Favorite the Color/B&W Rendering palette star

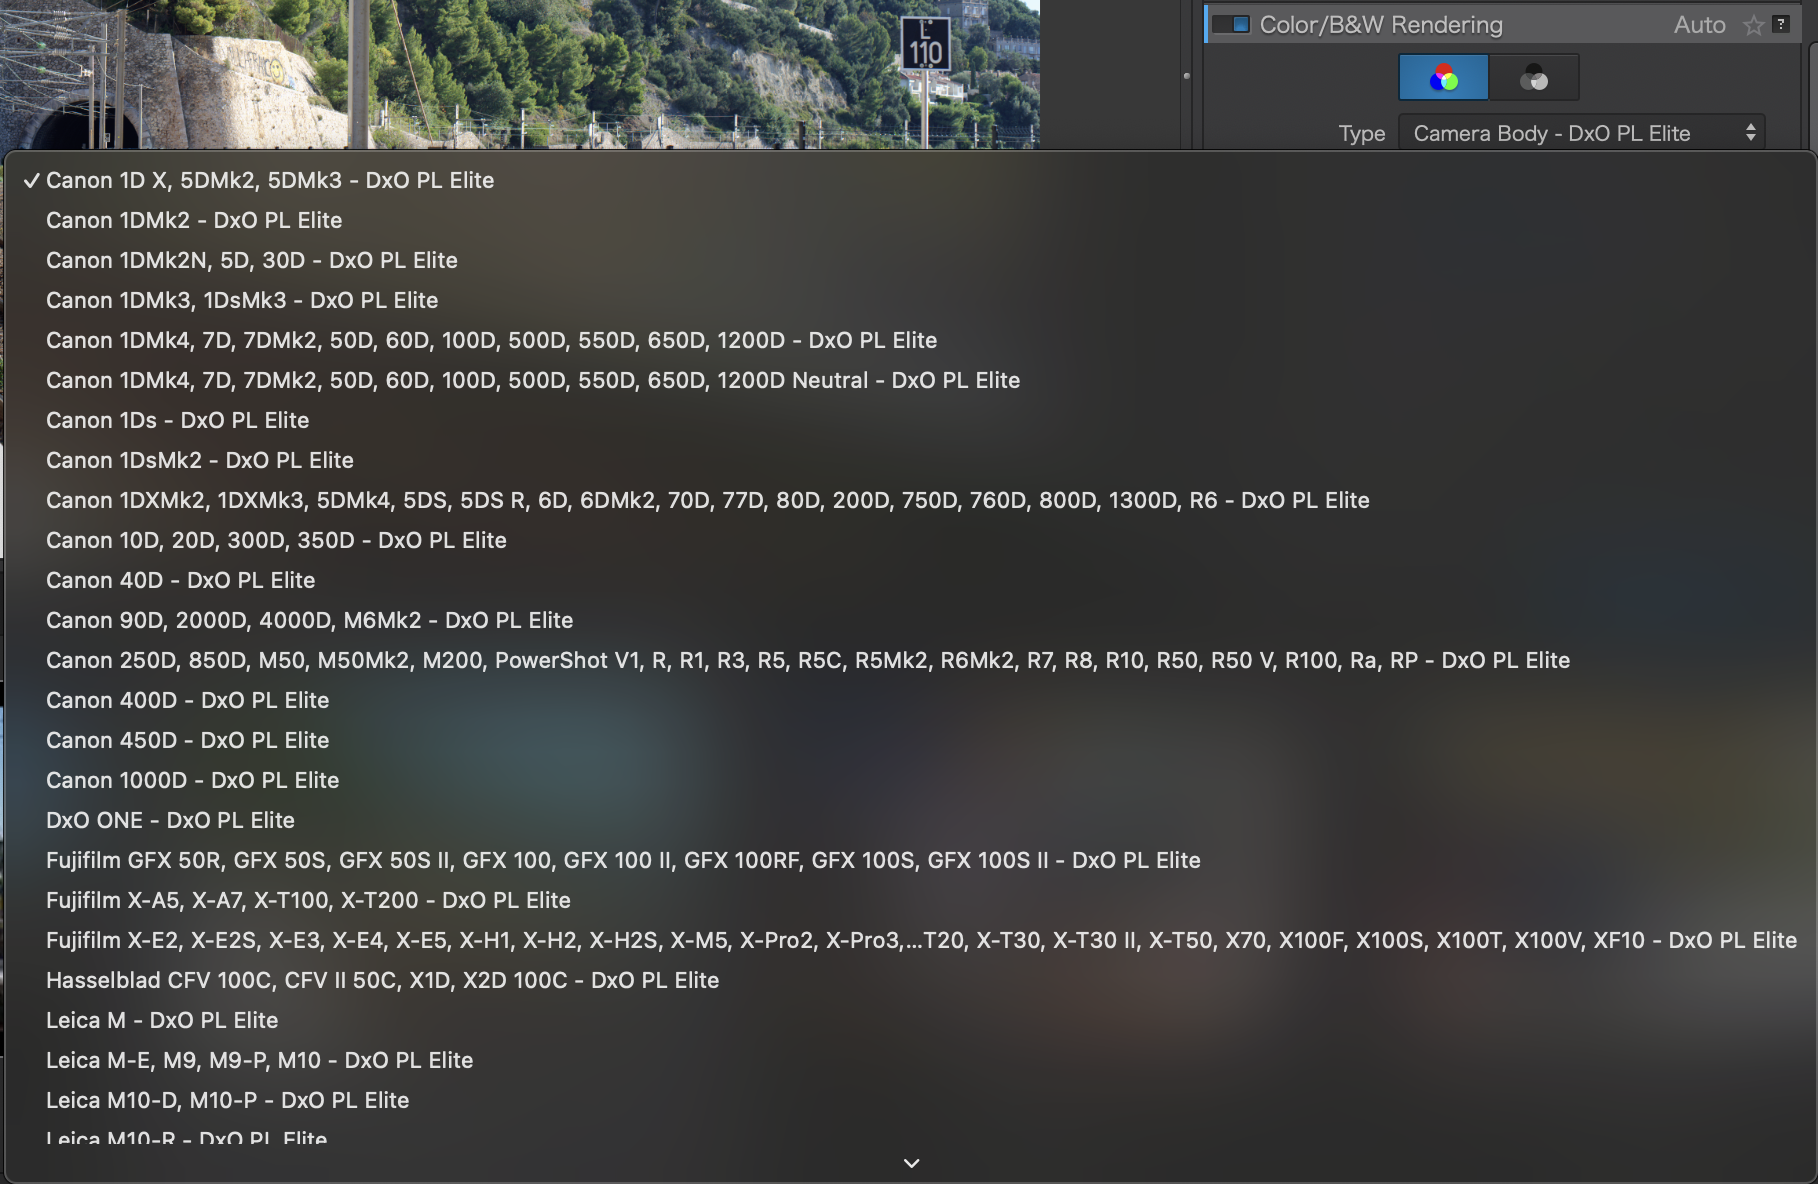(1753, 25)
